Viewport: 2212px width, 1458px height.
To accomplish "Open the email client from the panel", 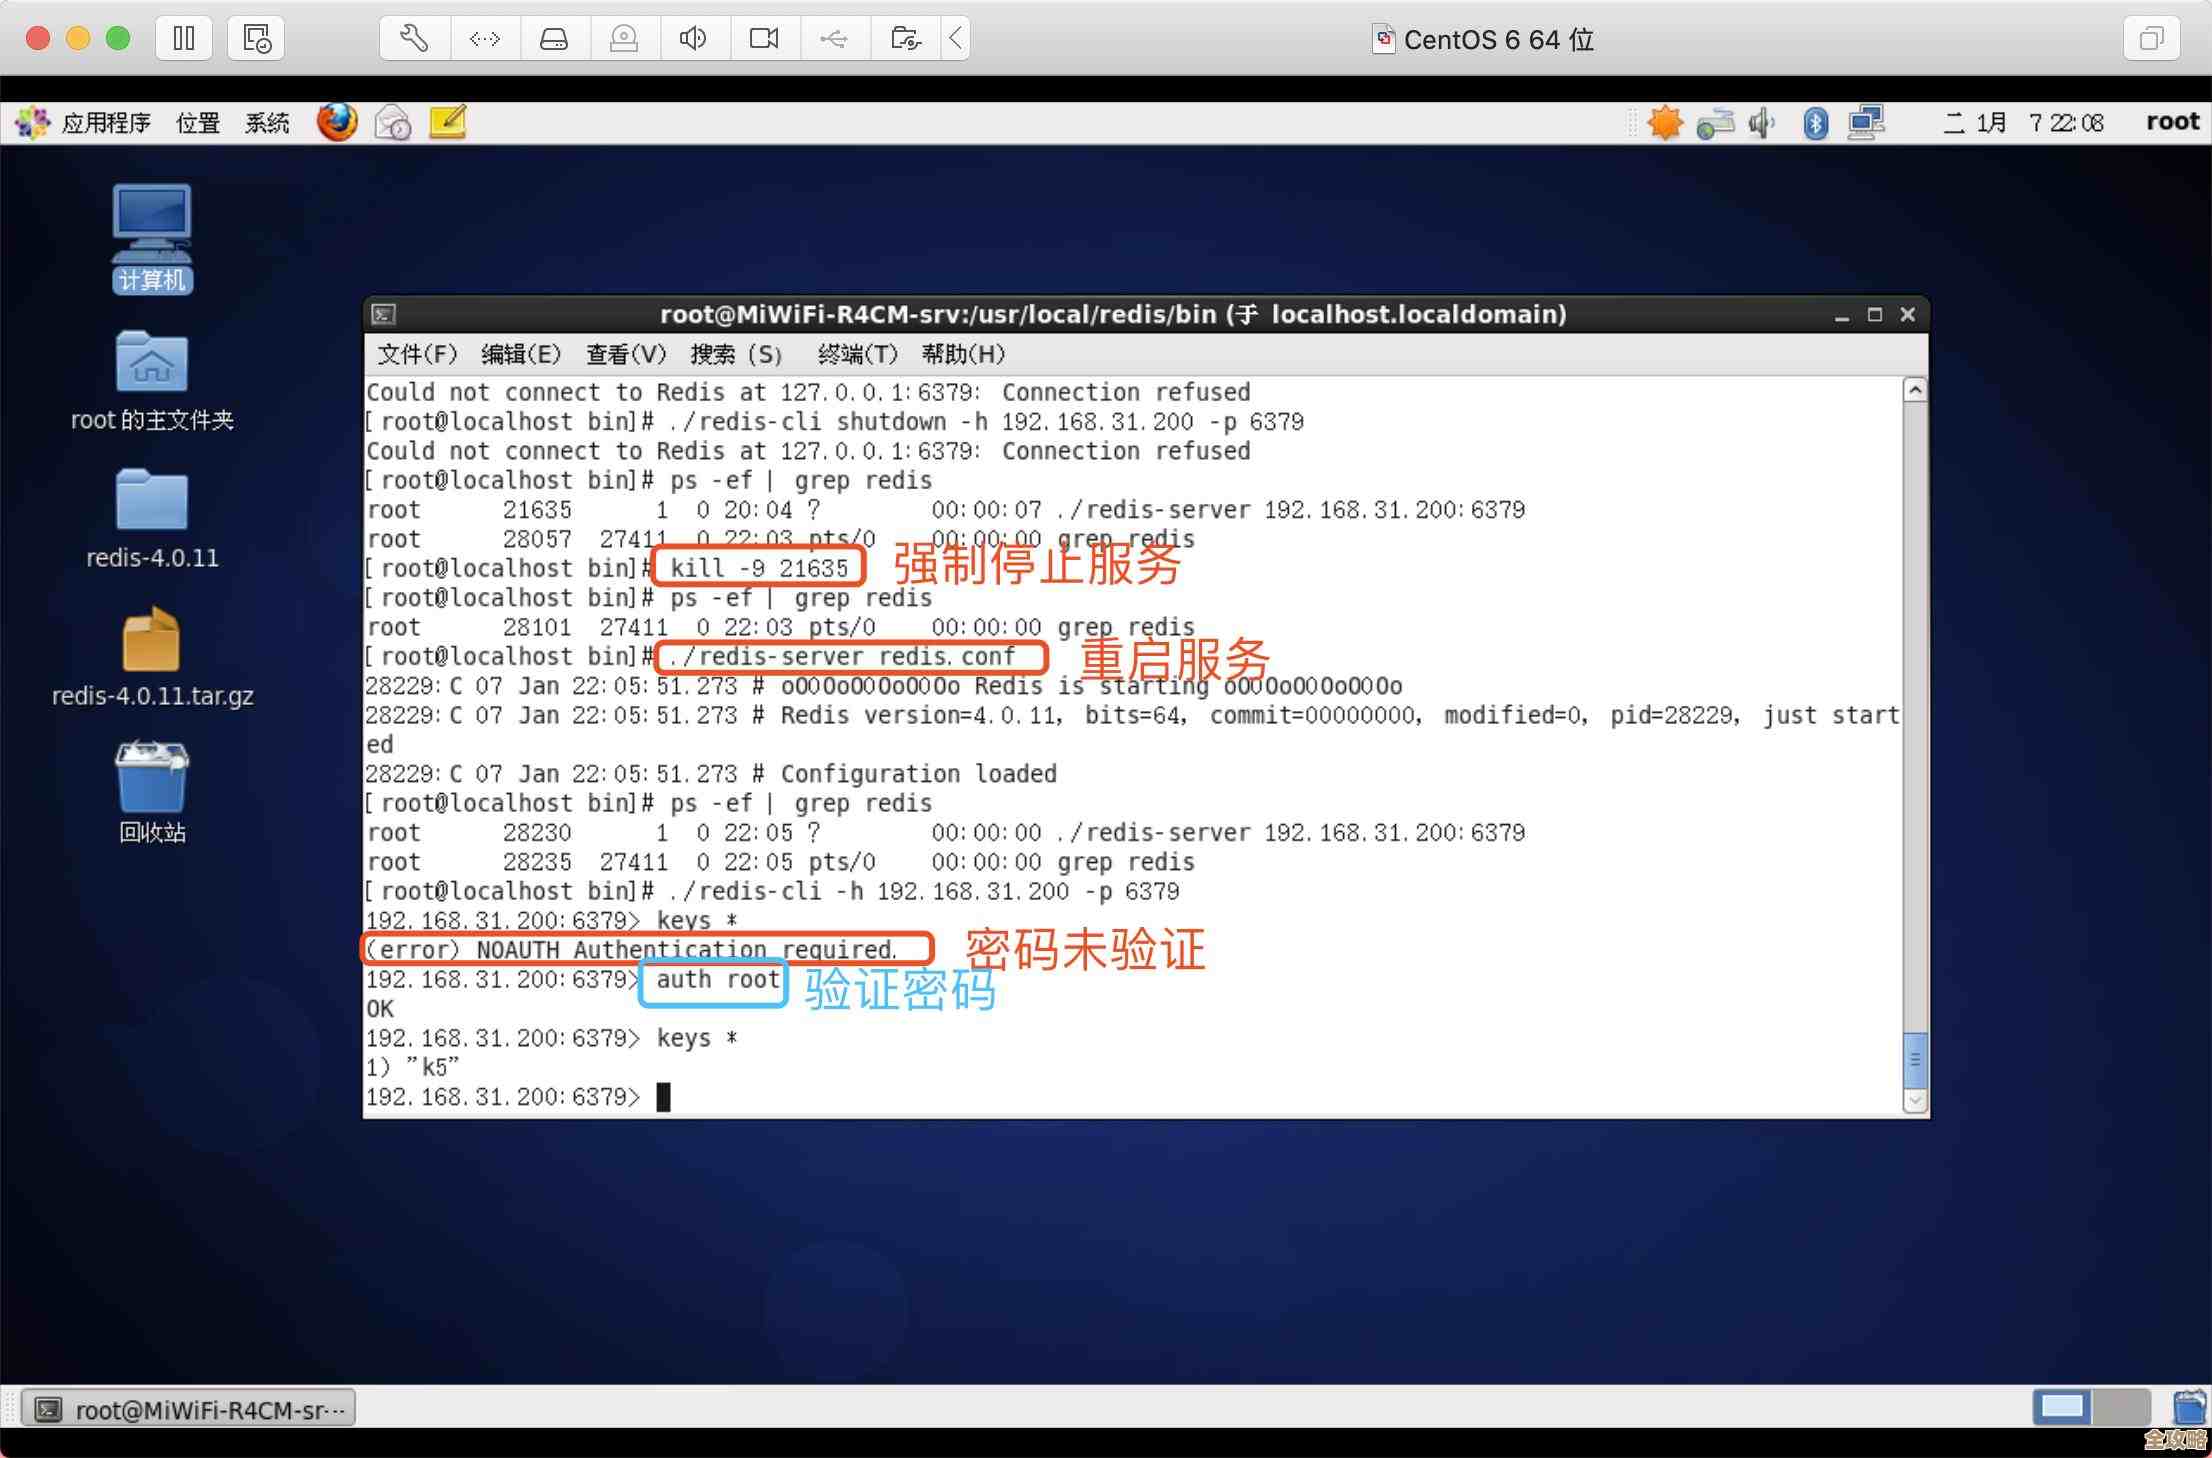I will 392,122.
